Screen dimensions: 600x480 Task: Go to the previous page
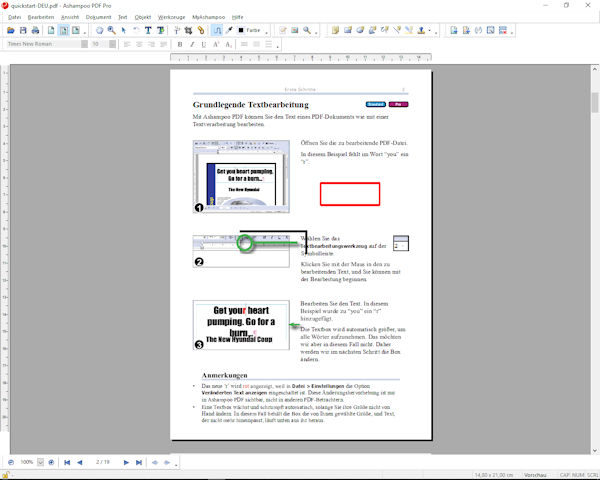click(x=80, y=462)
